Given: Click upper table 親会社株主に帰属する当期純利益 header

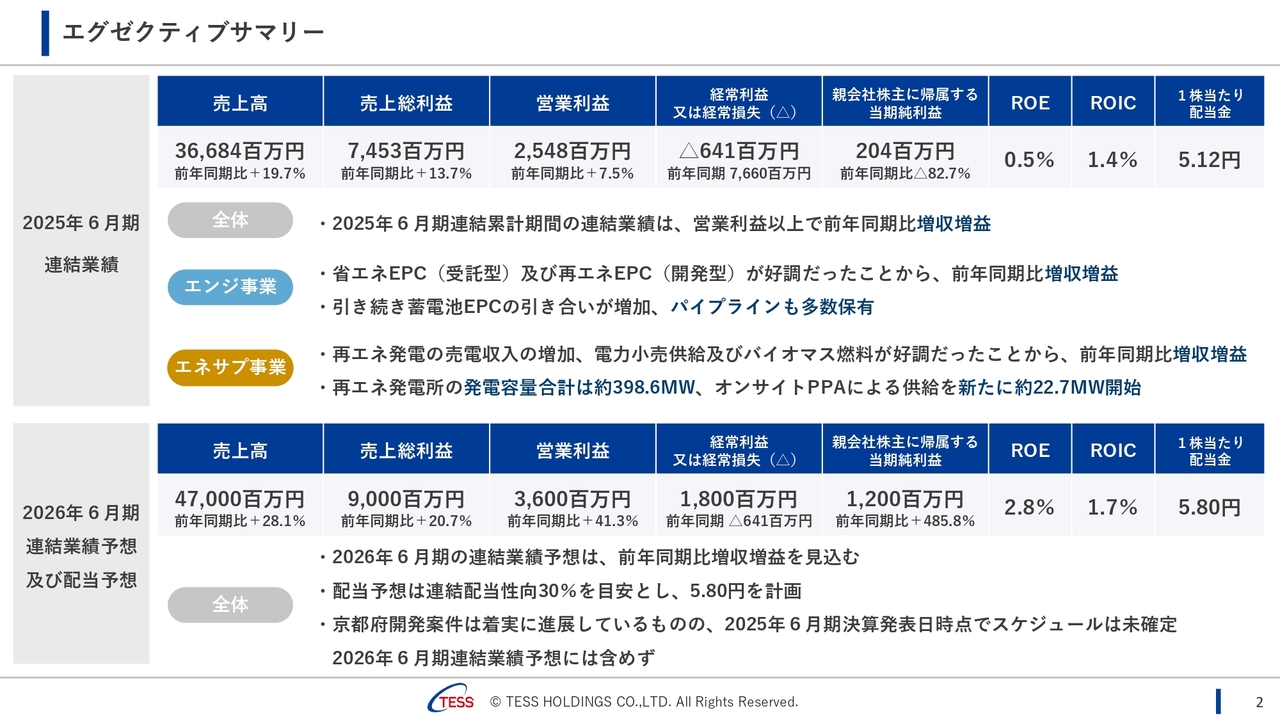Looking at the screenshot, I should point(905,102).
